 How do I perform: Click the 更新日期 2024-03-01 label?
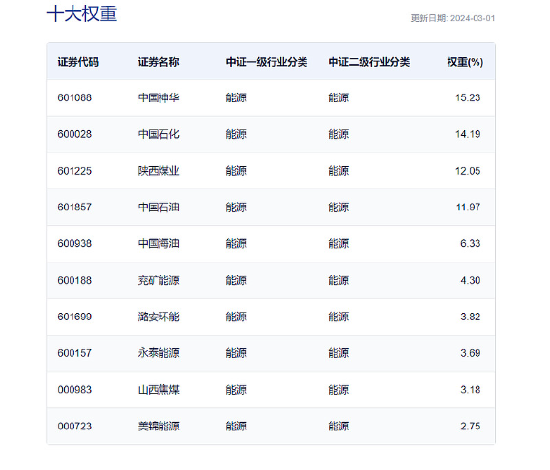[453, 18]
